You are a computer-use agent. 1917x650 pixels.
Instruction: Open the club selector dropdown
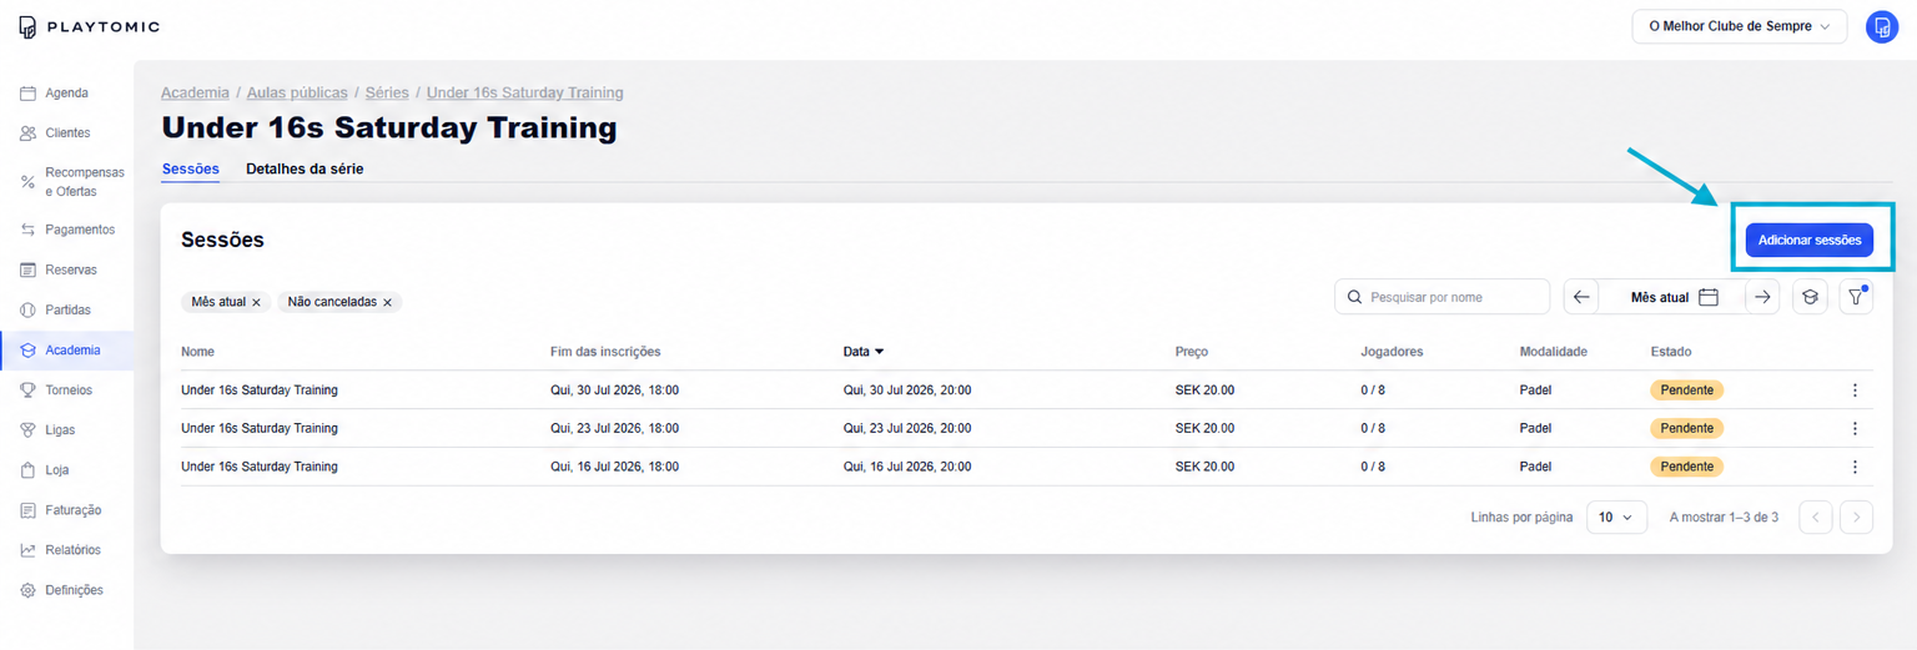(1739, 27)
